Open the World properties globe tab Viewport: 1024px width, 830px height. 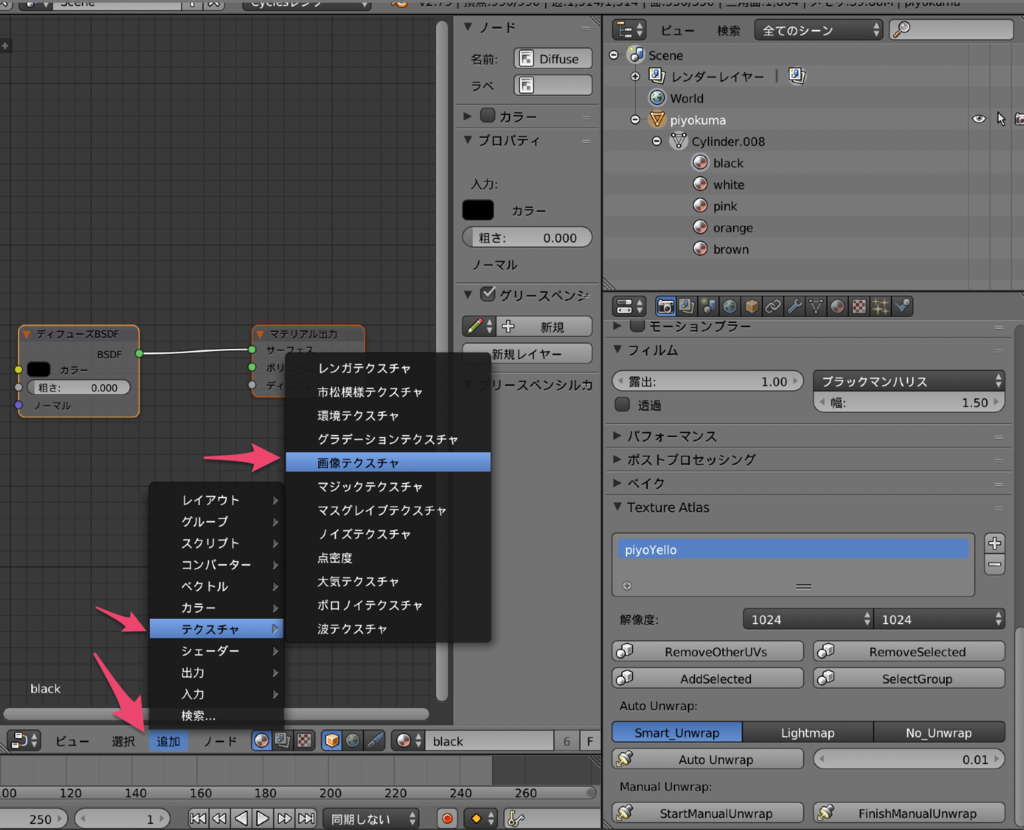click(730, 306)
